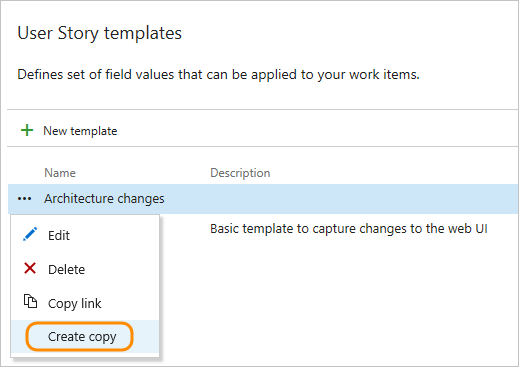Select the Architecture changes template name
This screenshot has width=519, height=367.
tap(104, 199)
